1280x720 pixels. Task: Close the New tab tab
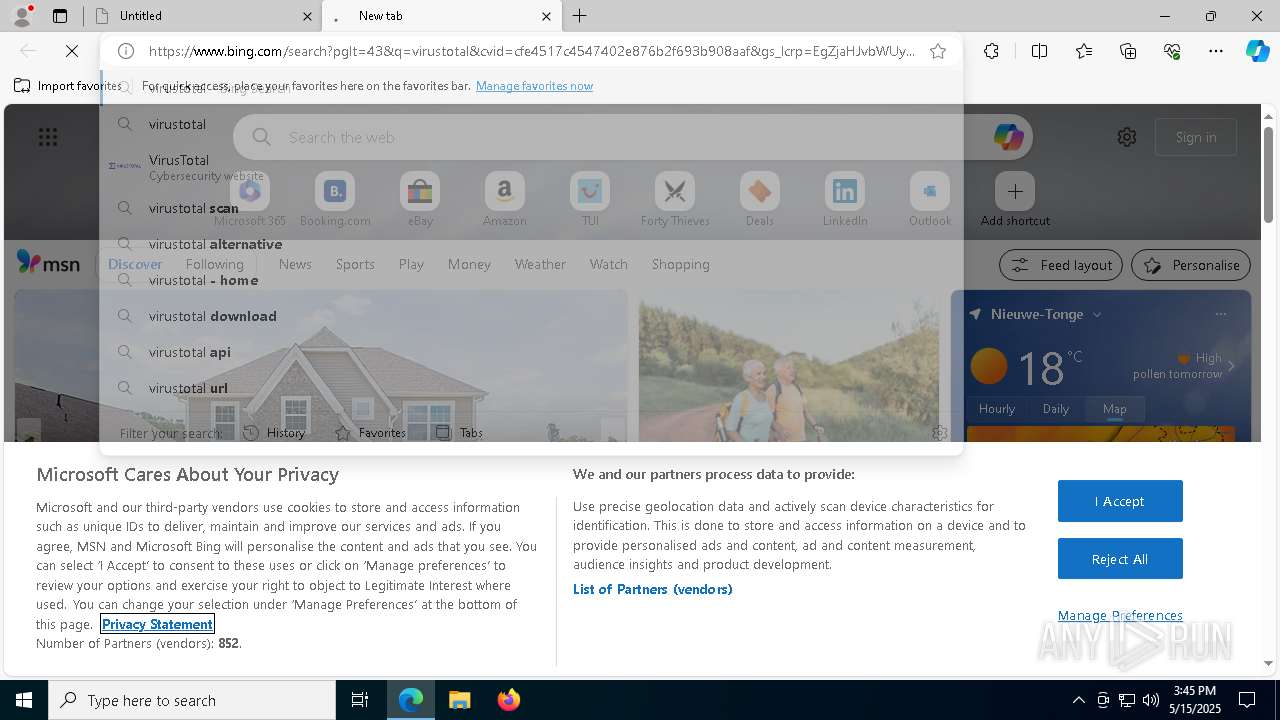tap(546, 16)
